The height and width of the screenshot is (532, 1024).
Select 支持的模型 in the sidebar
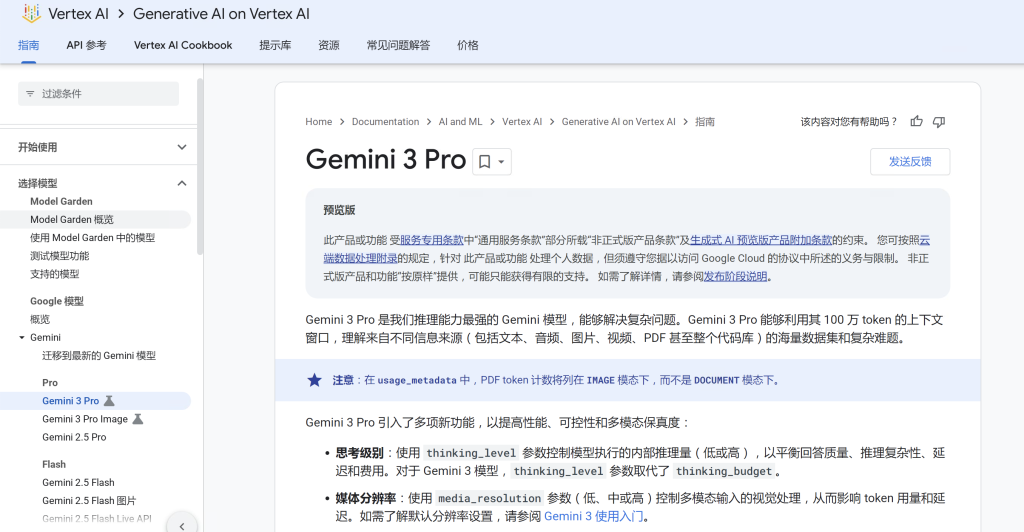pos(55,274)
